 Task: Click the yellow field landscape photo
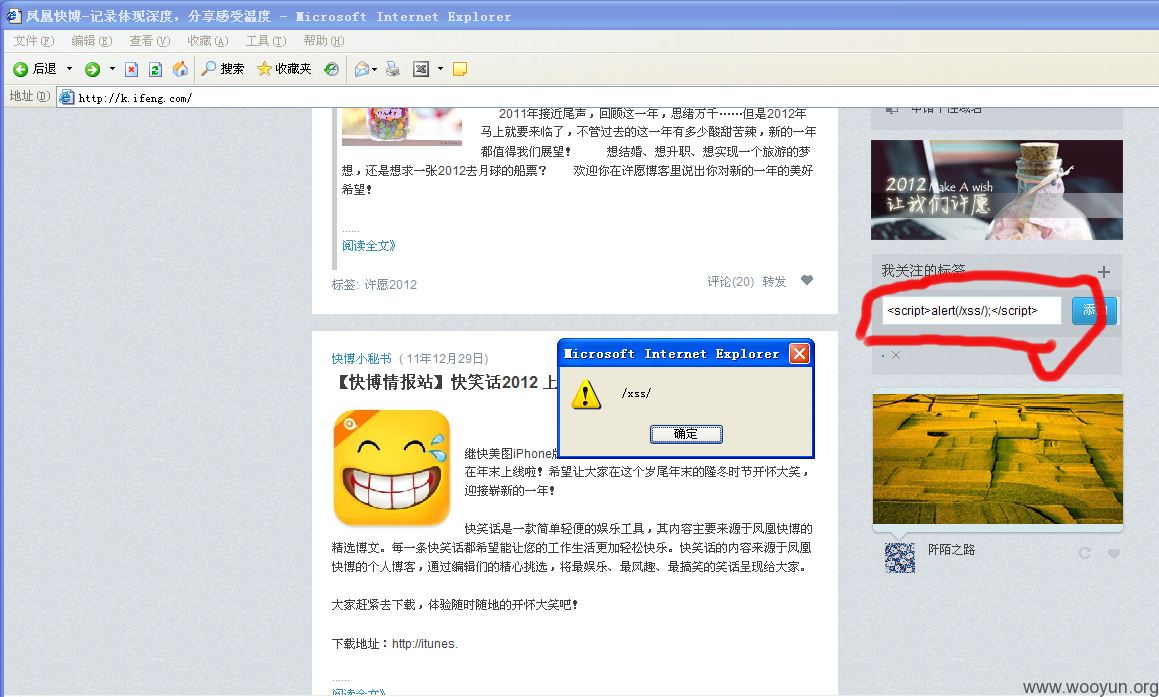pyautogui.click(x=998, y=458)
